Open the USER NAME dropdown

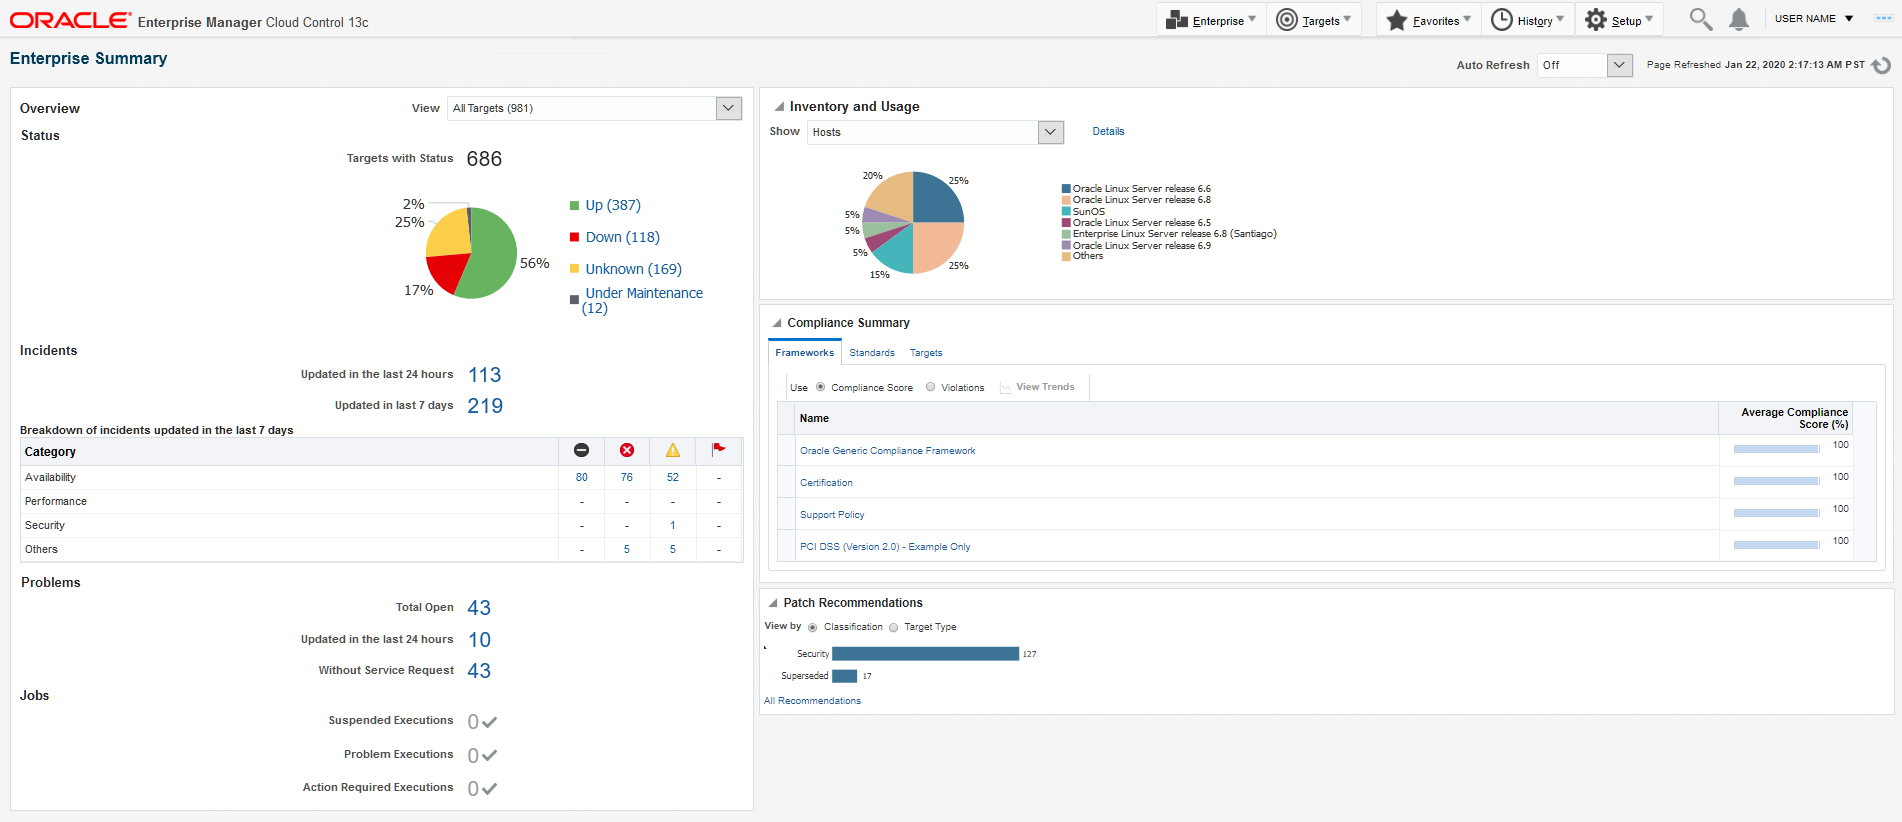click(1814, 19)
